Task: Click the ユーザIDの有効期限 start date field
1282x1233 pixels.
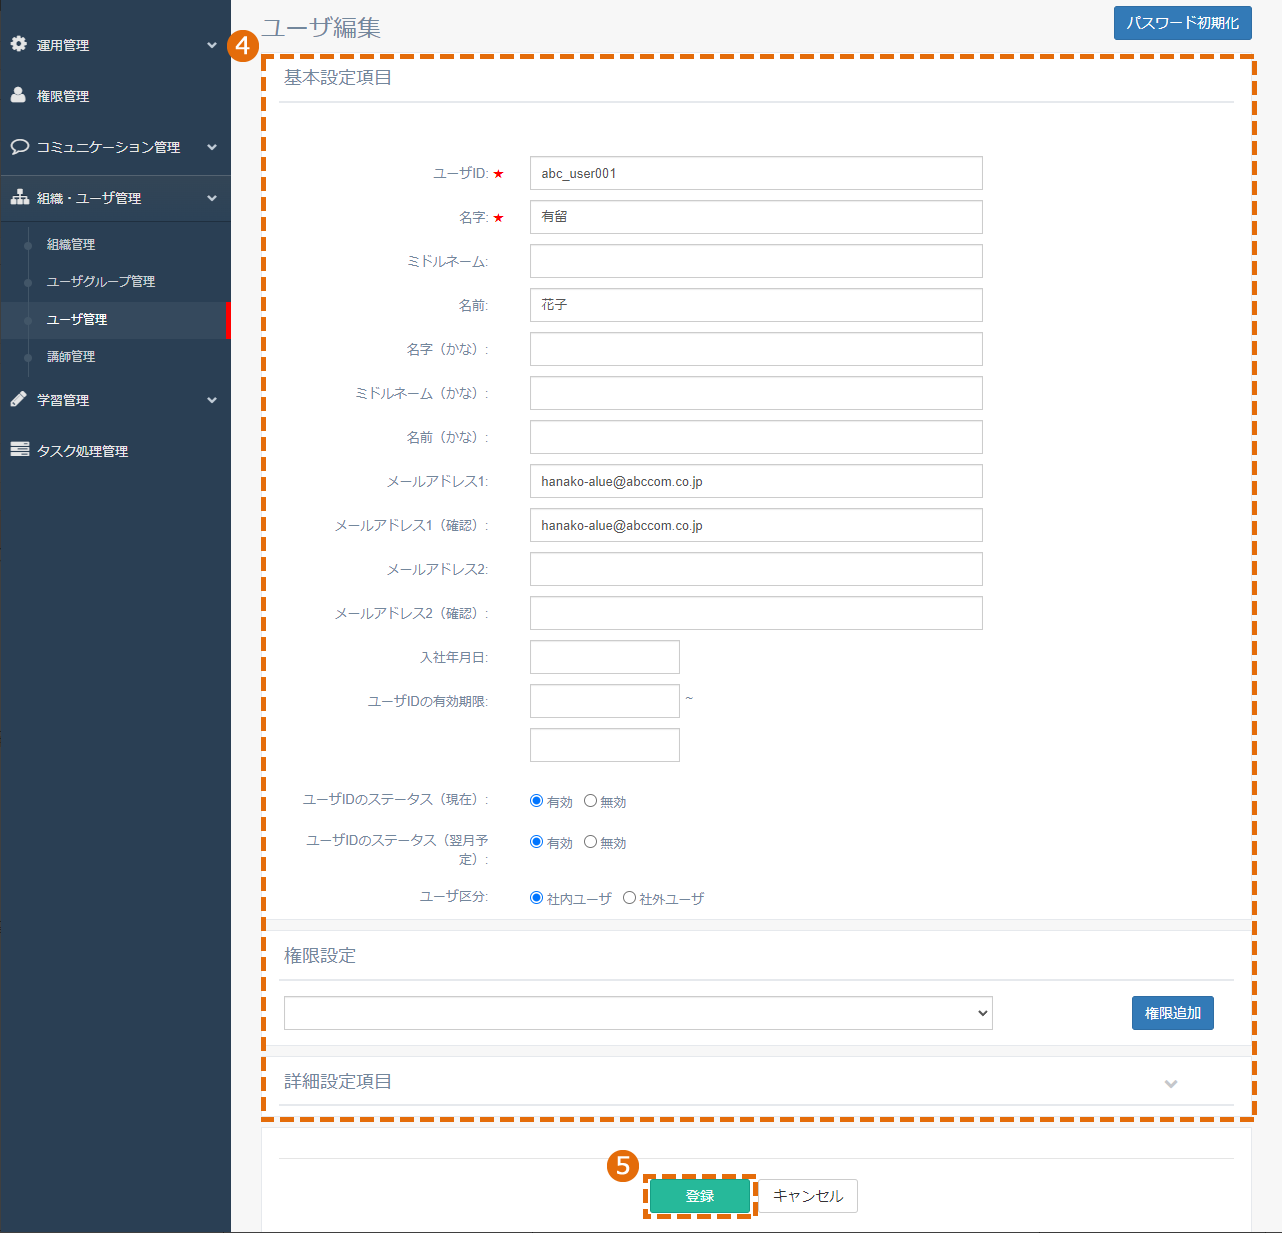Action: click(605, 701)
